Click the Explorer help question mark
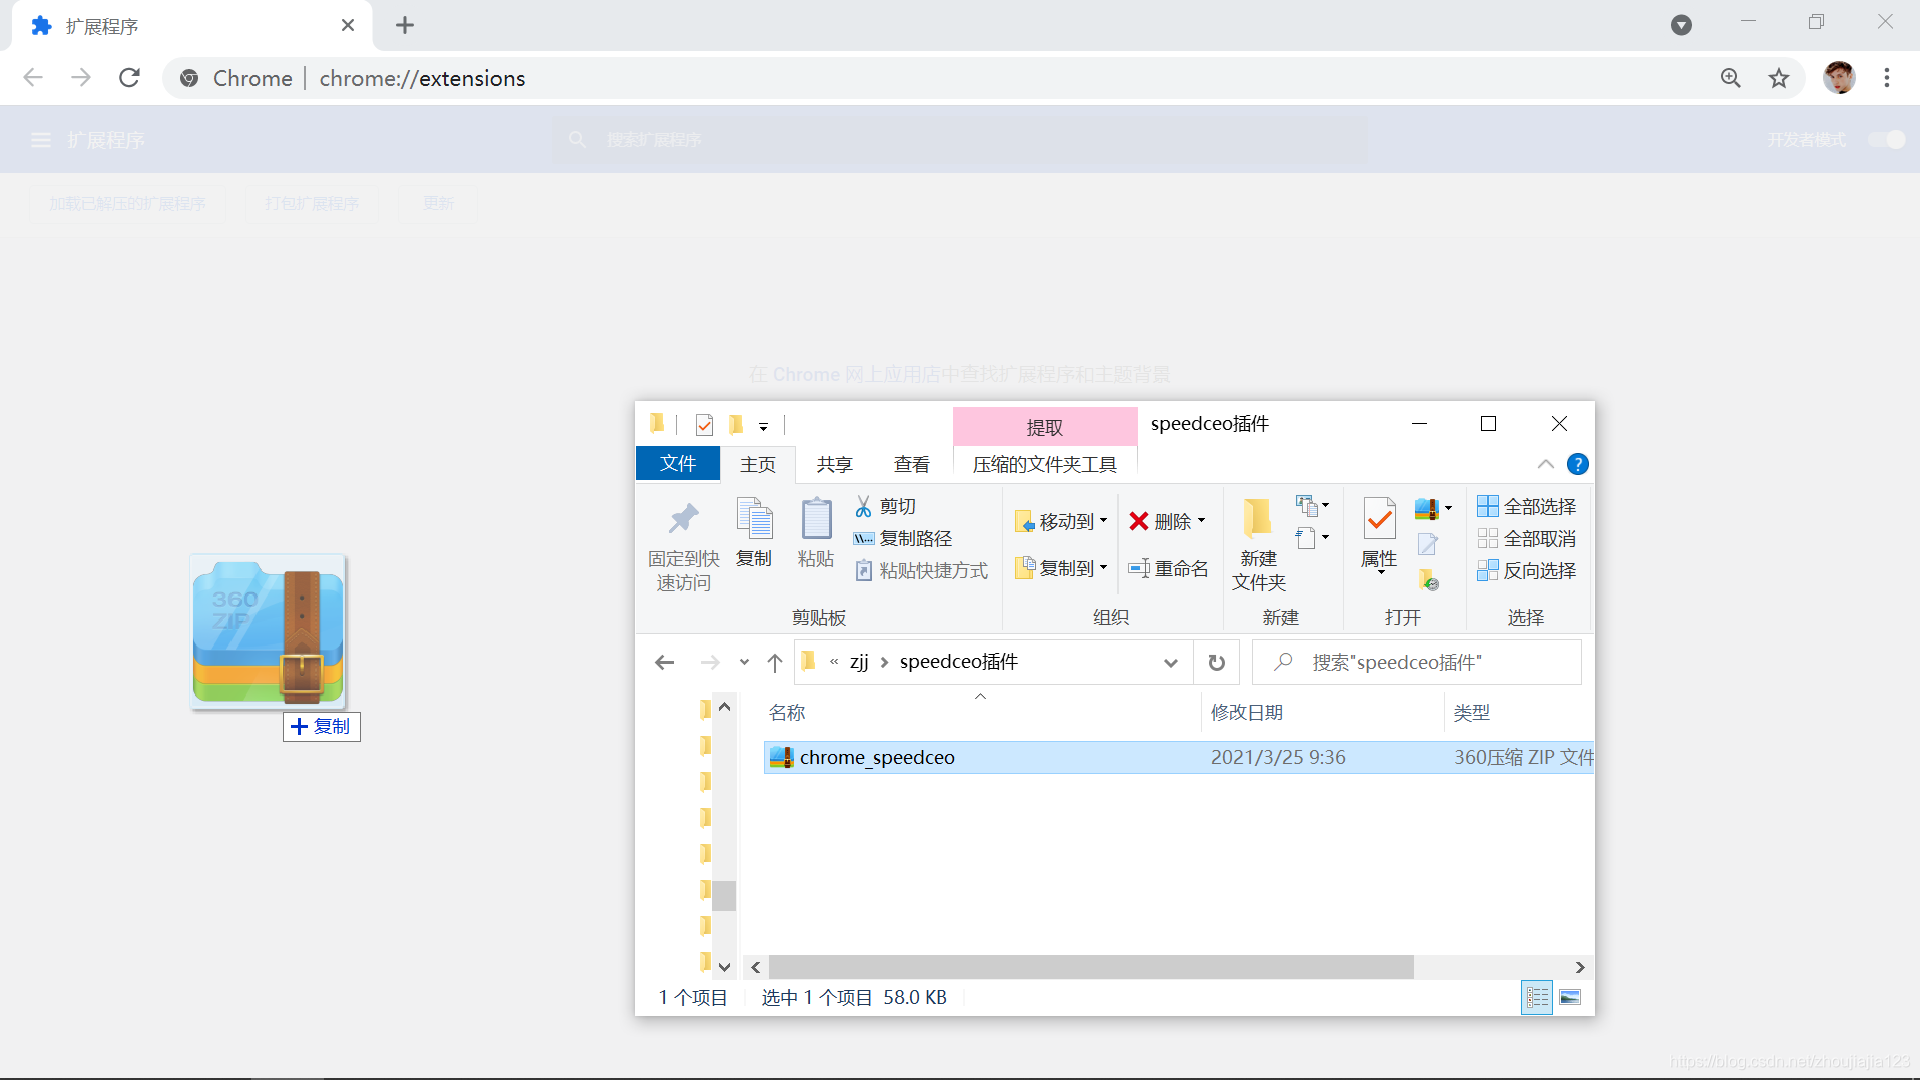This screenshot has width=1920, height=1080. (1577, 464)
